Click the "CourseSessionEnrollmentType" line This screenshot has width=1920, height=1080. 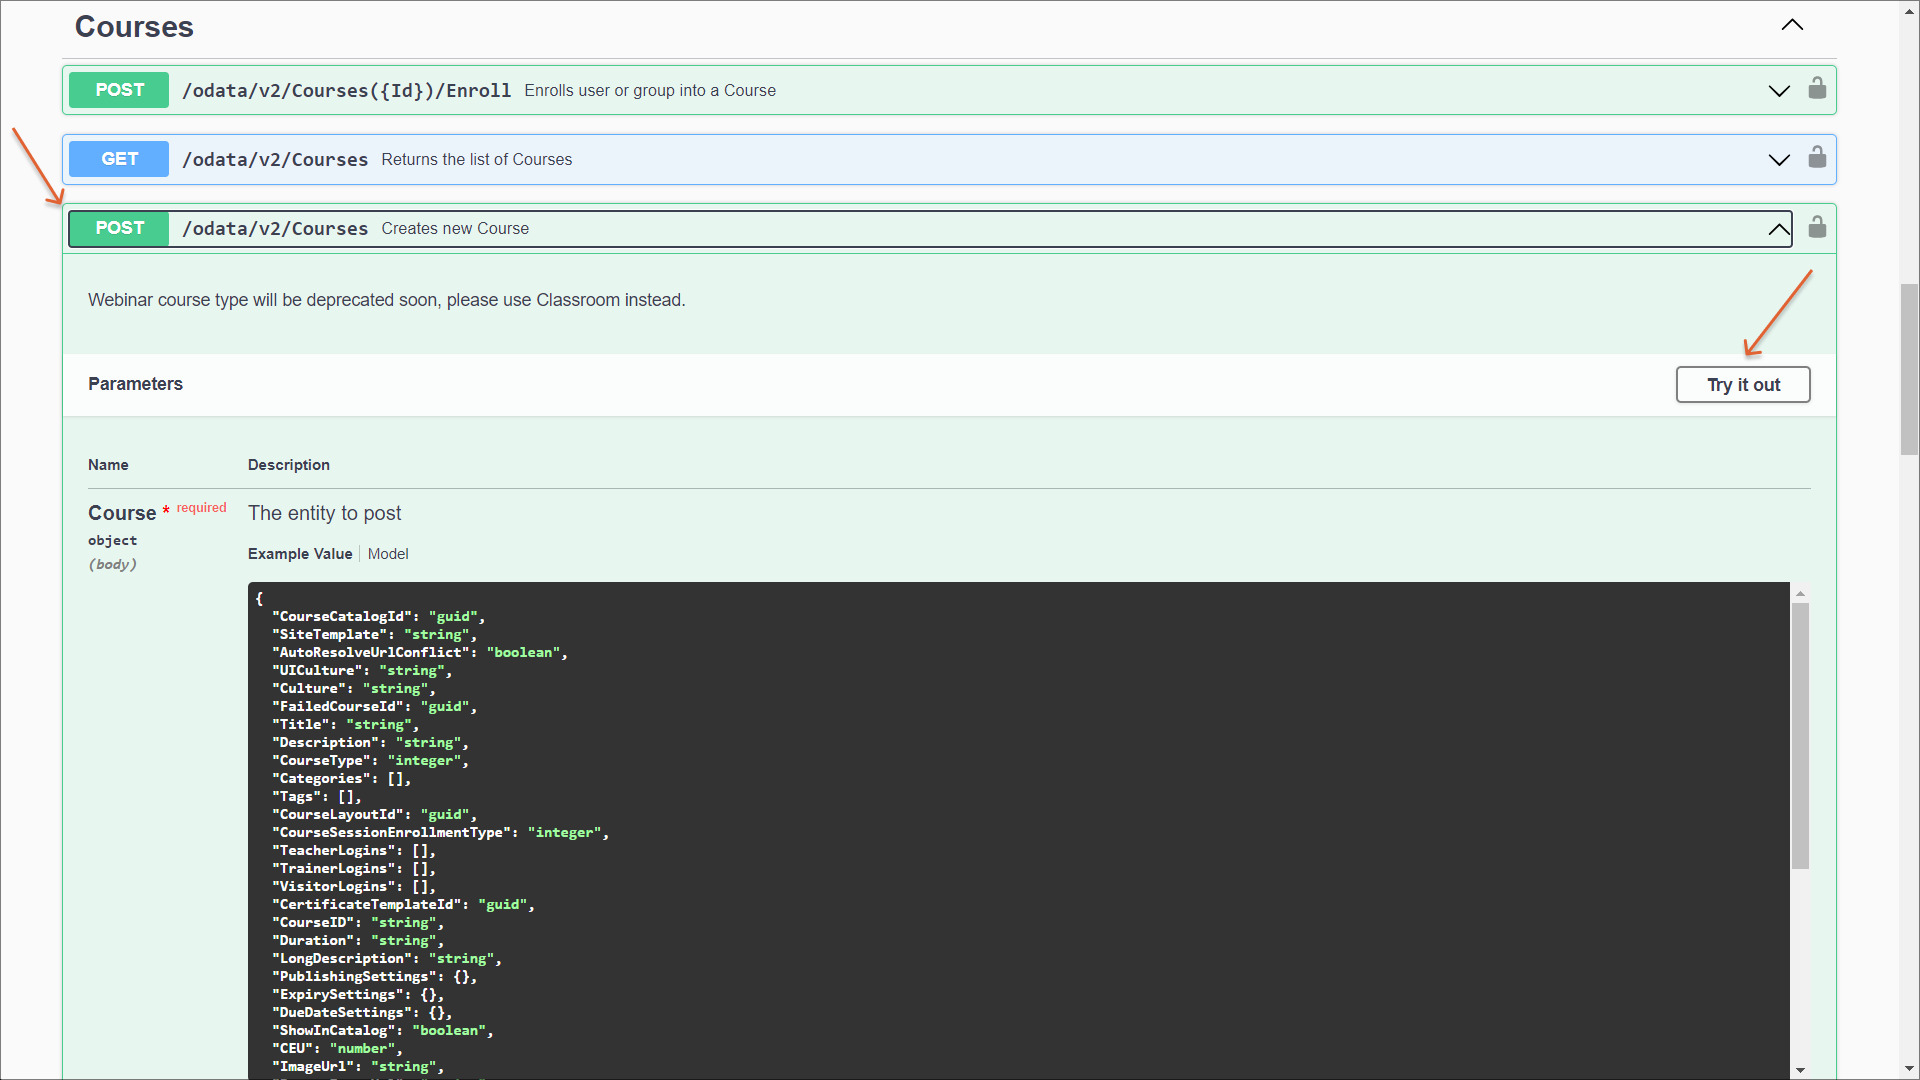pos(440,833)
